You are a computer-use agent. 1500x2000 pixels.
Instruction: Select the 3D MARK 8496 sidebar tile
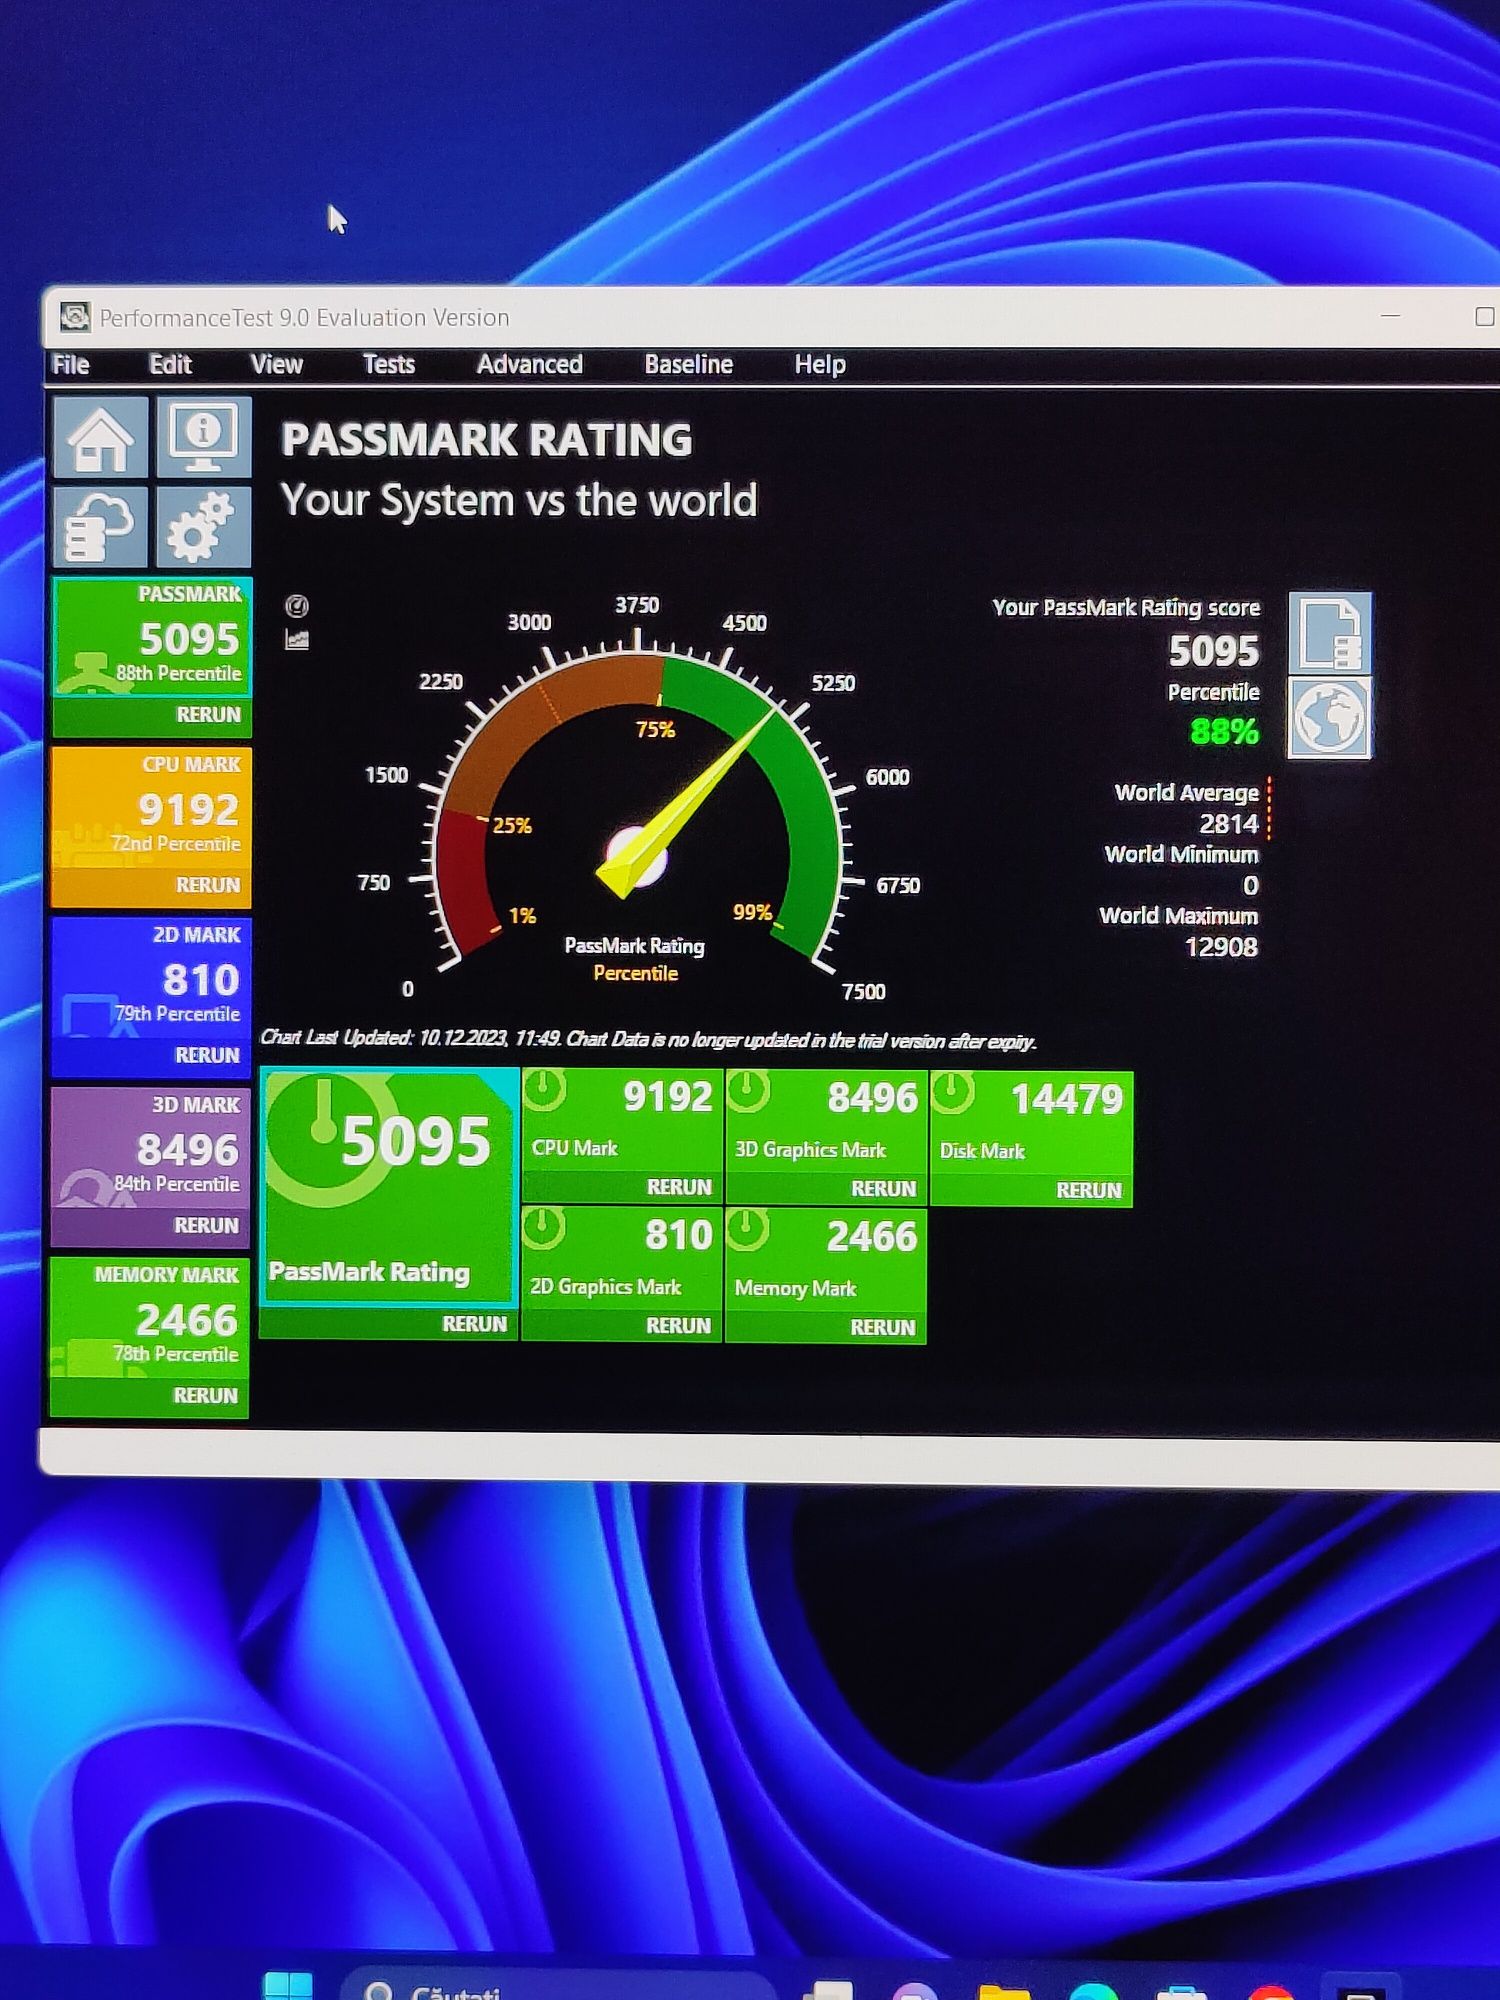pos(151,1147)
